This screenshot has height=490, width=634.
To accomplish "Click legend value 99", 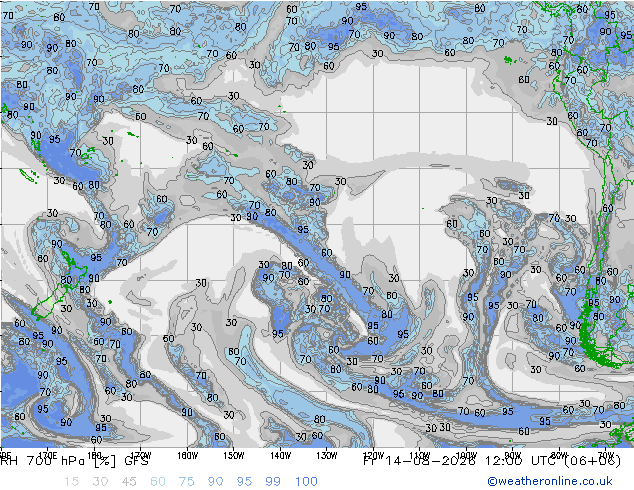I will tap(273, 482).
